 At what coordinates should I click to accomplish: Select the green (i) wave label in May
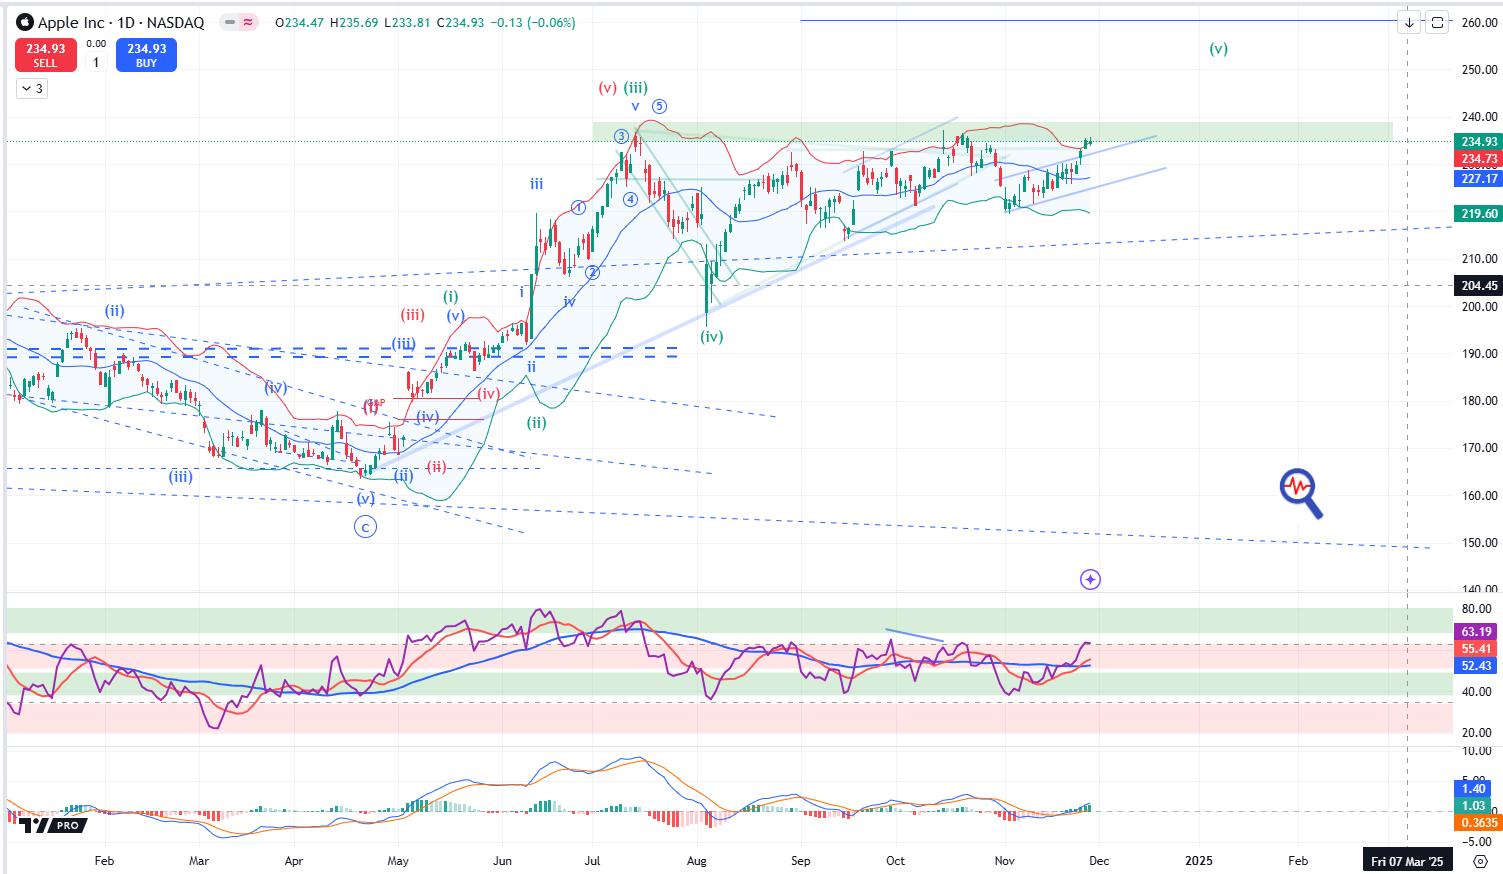click(451, 296)
